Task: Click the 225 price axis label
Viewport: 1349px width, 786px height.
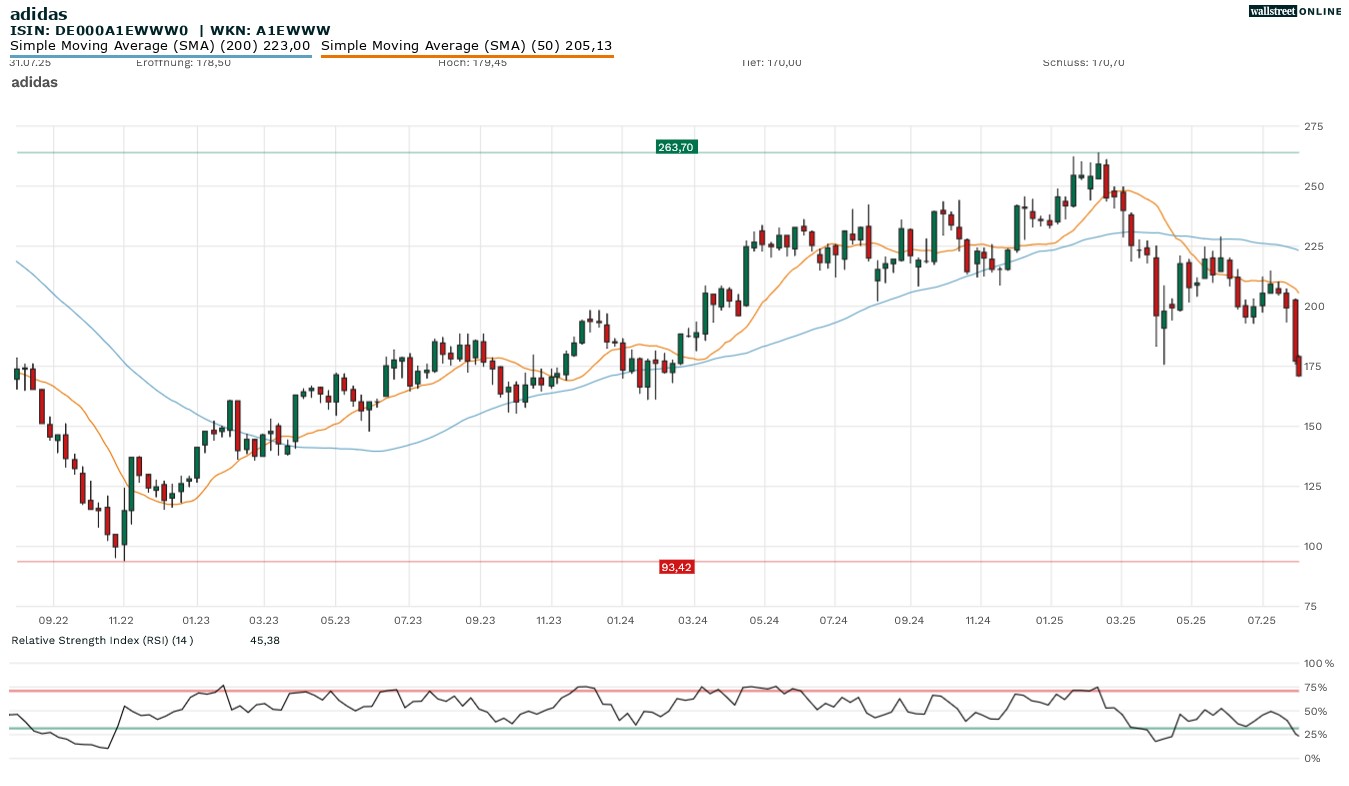Action: pos(1313,246)
